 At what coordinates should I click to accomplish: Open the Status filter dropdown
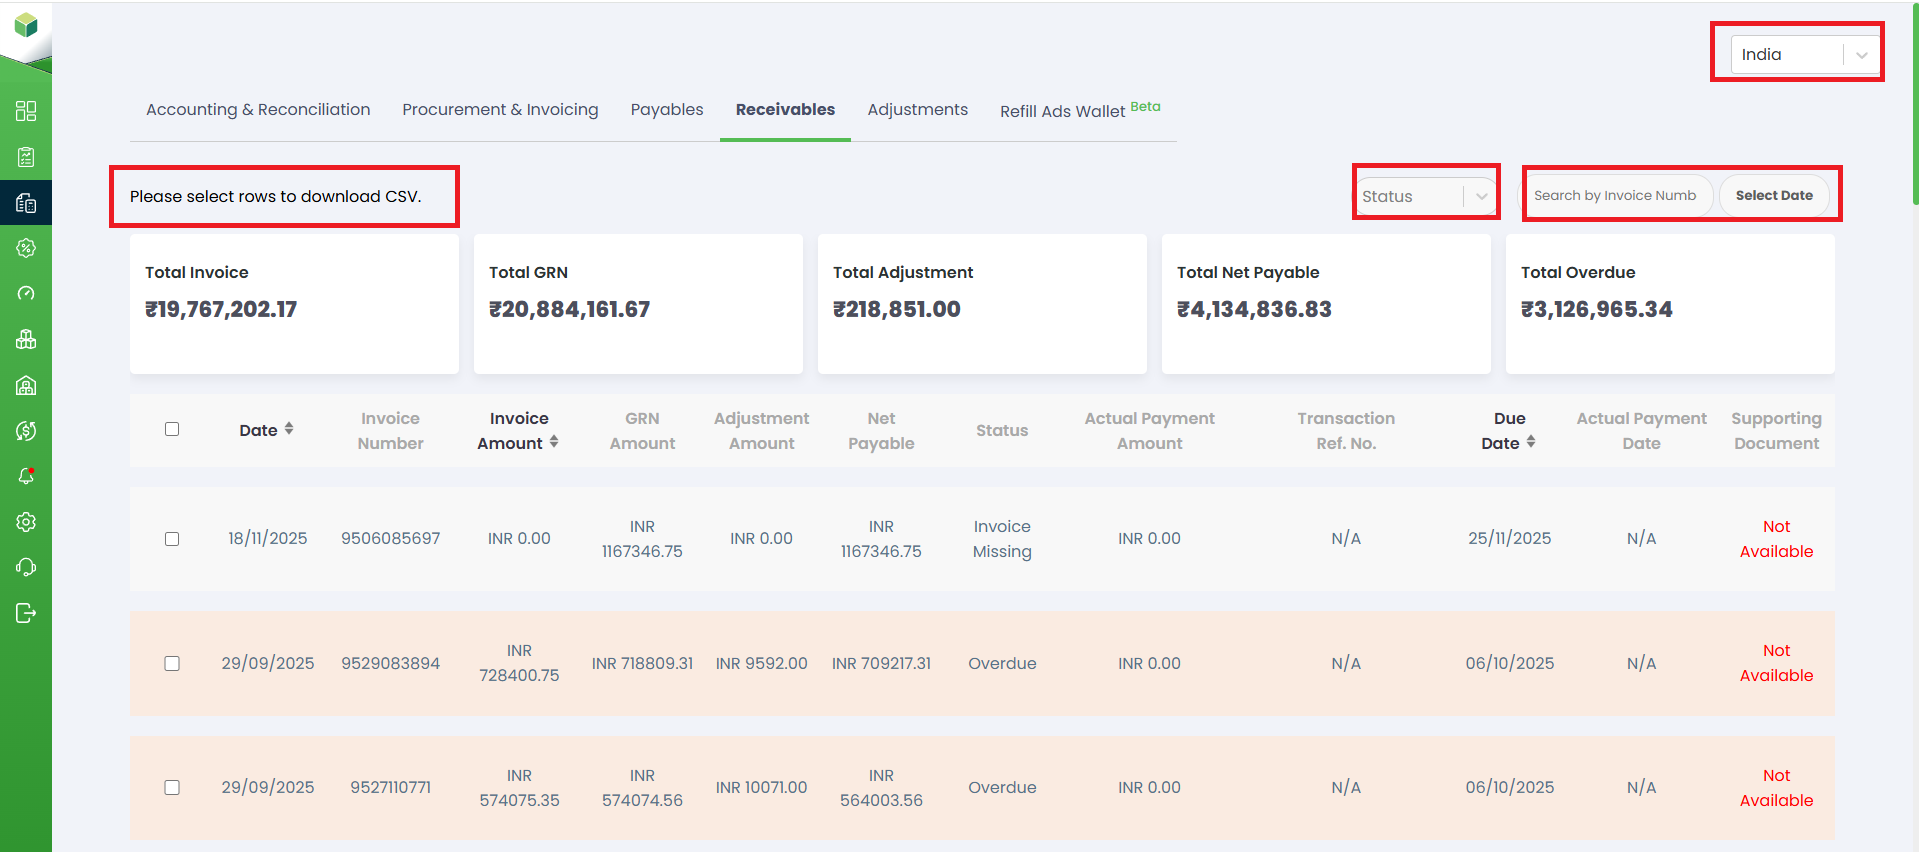pos(1425,196)
